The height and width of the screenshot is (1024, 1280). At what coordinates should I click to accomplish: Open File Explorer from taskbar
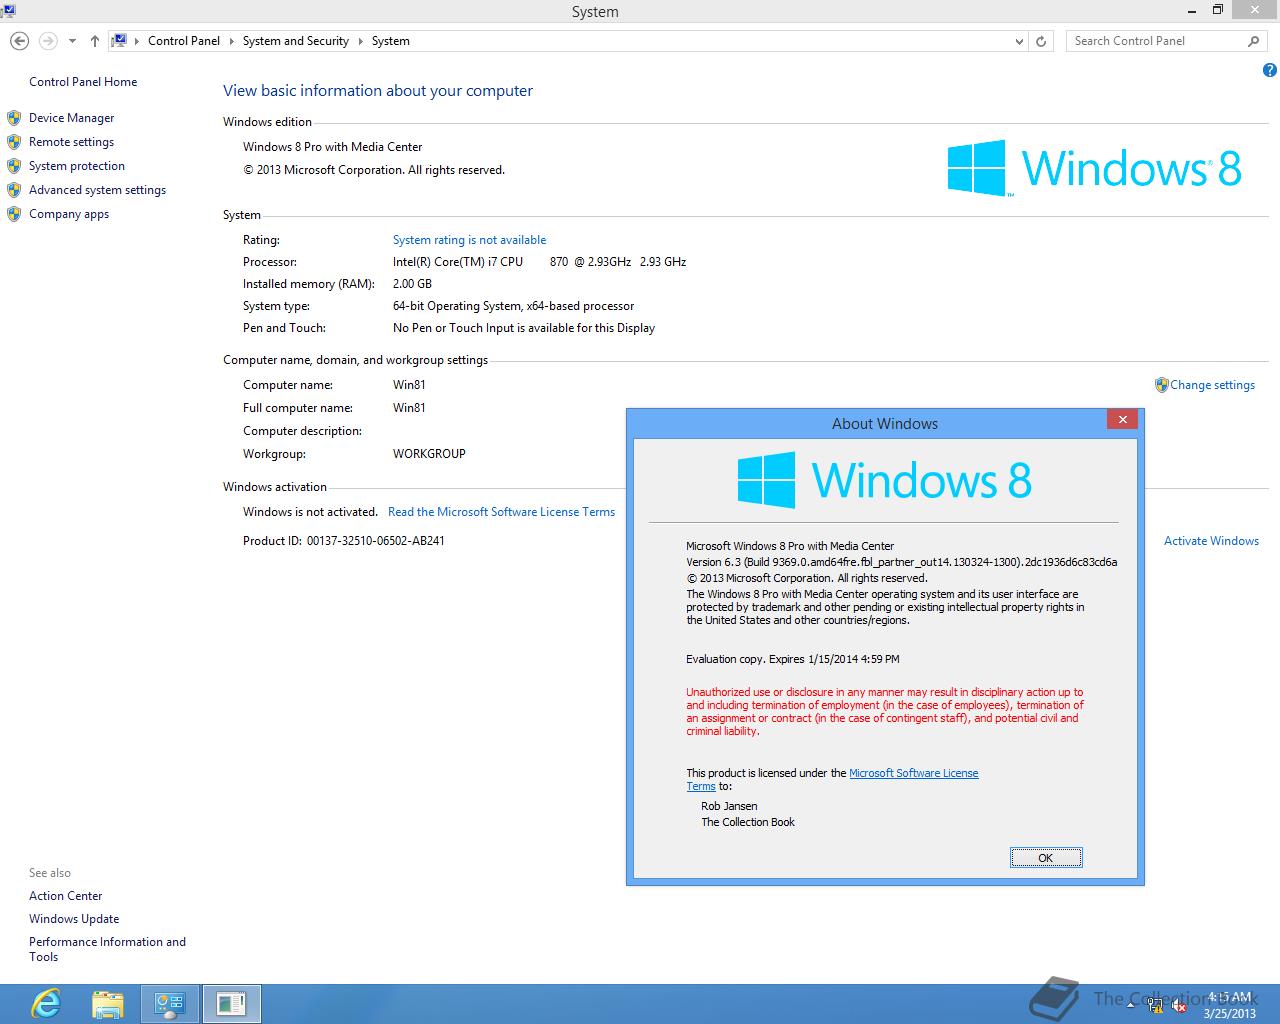pyautogui.click(x=107, y=1003)
